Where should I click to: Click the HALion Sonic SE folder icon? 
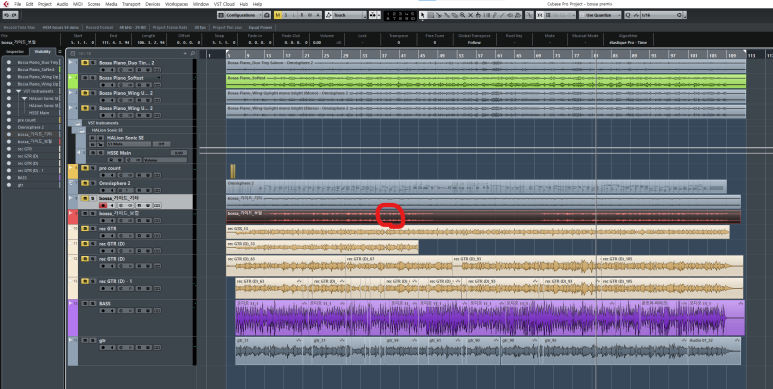tap(81, 130)
